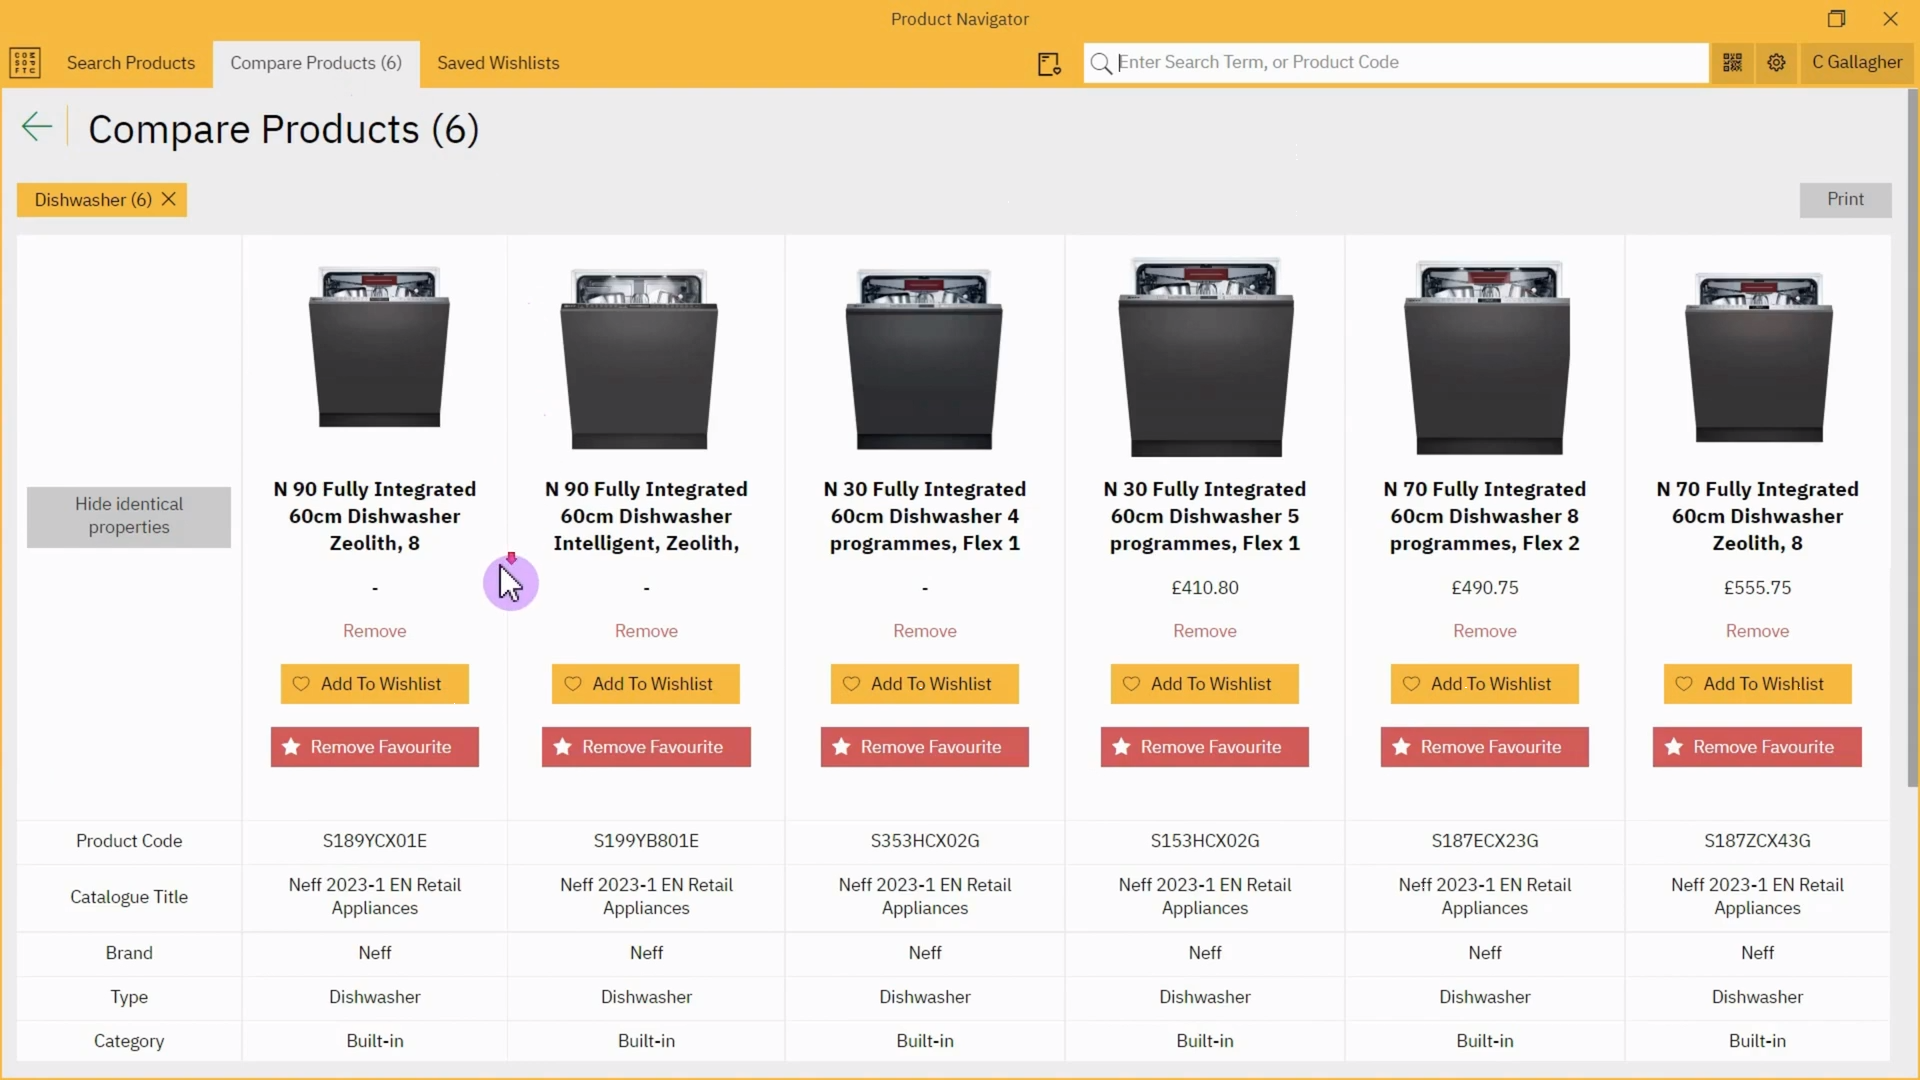Screen dimensions: 1920x1080
Task: Open image of N 90 Zeolith, 8 dishwasher
Action: [x=378, y=346]
